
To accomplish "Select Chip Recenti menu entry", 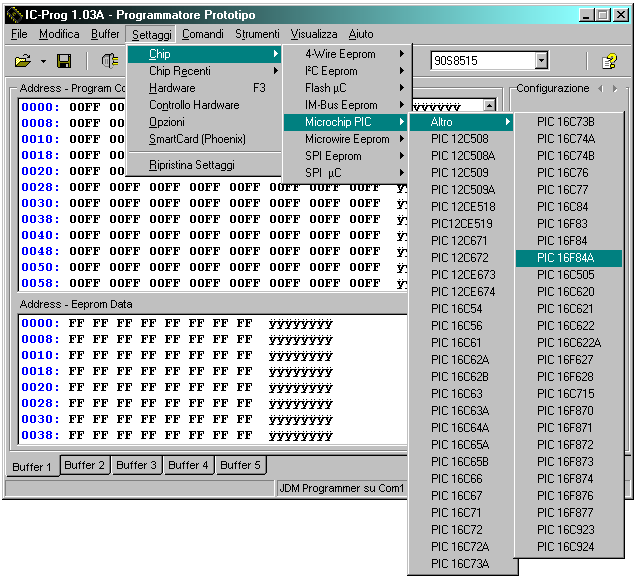I will [204, 71].
